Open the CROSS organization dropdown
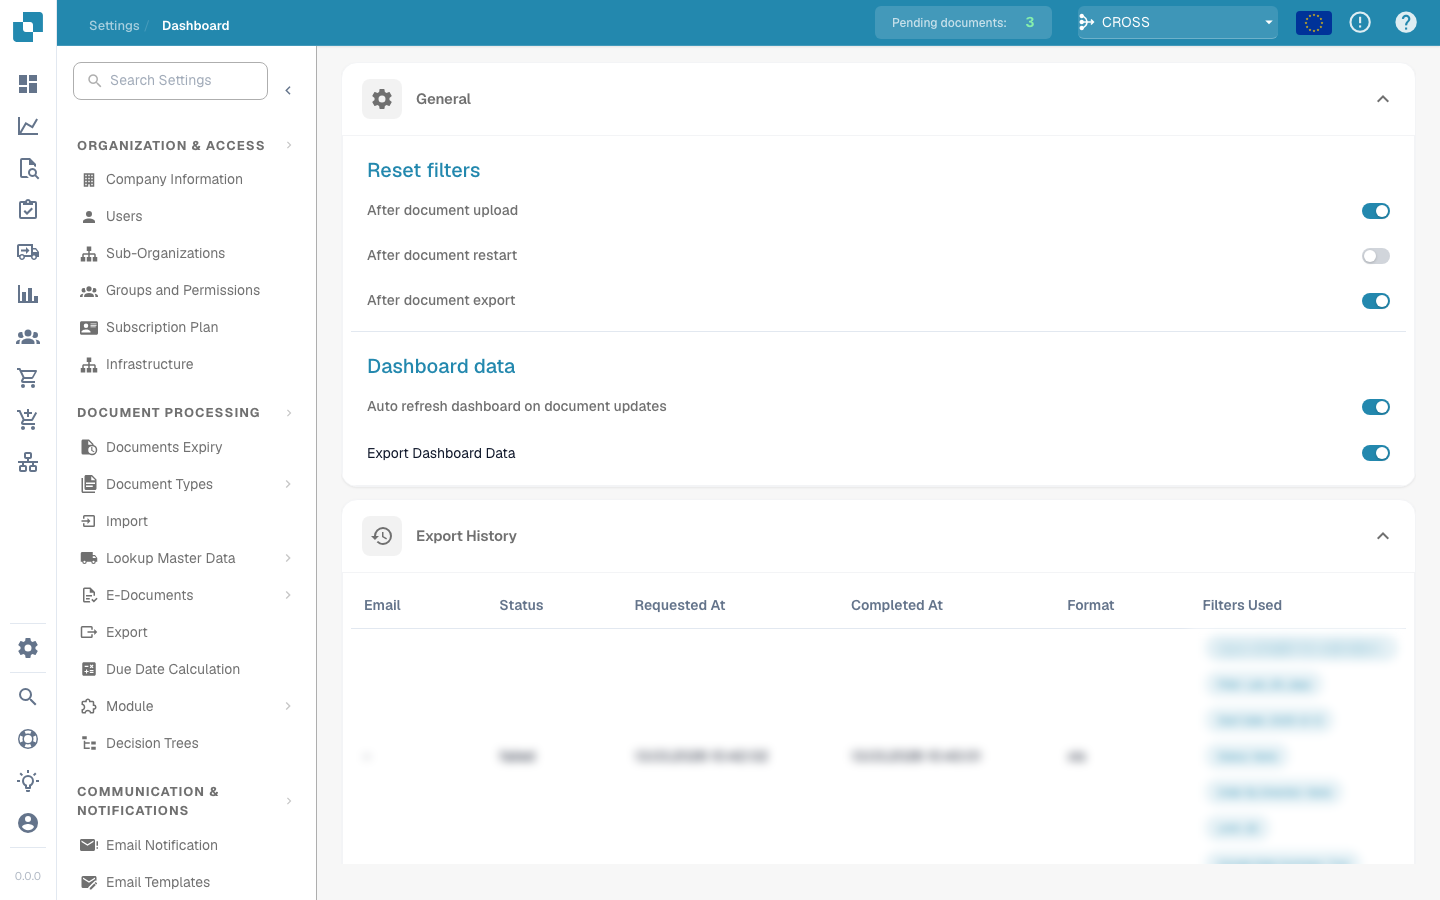 1178,22
